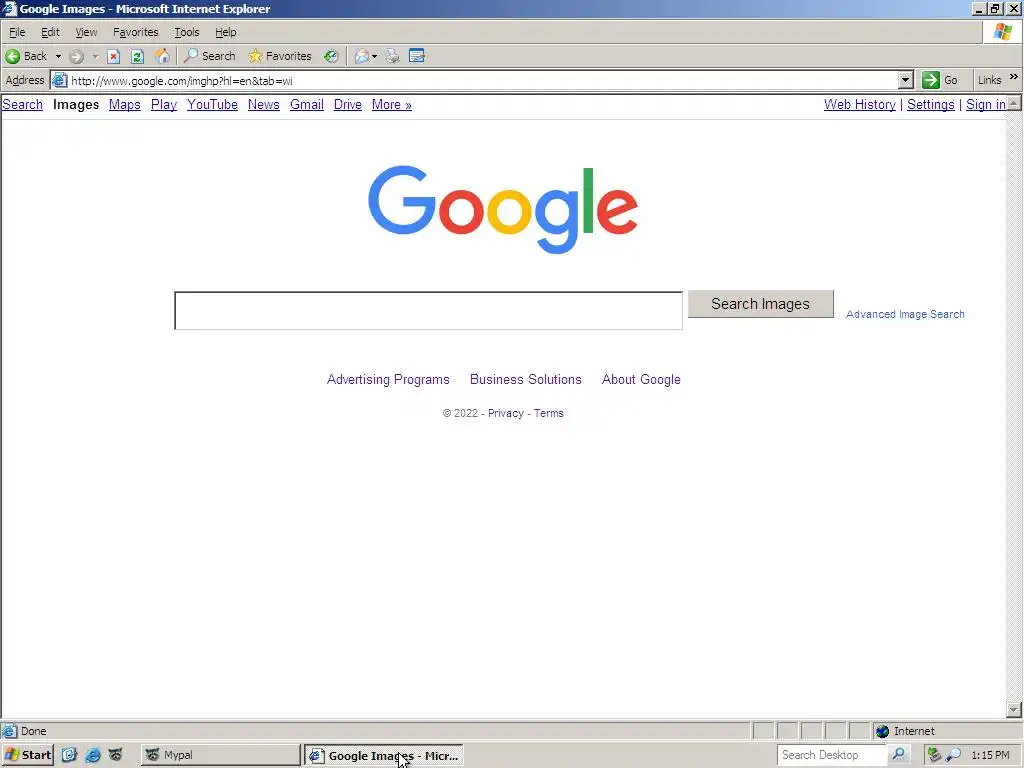Open the Favorites menu
Image resolution: width=1024 pixels, height=768 pixels.
coord(136,32)
